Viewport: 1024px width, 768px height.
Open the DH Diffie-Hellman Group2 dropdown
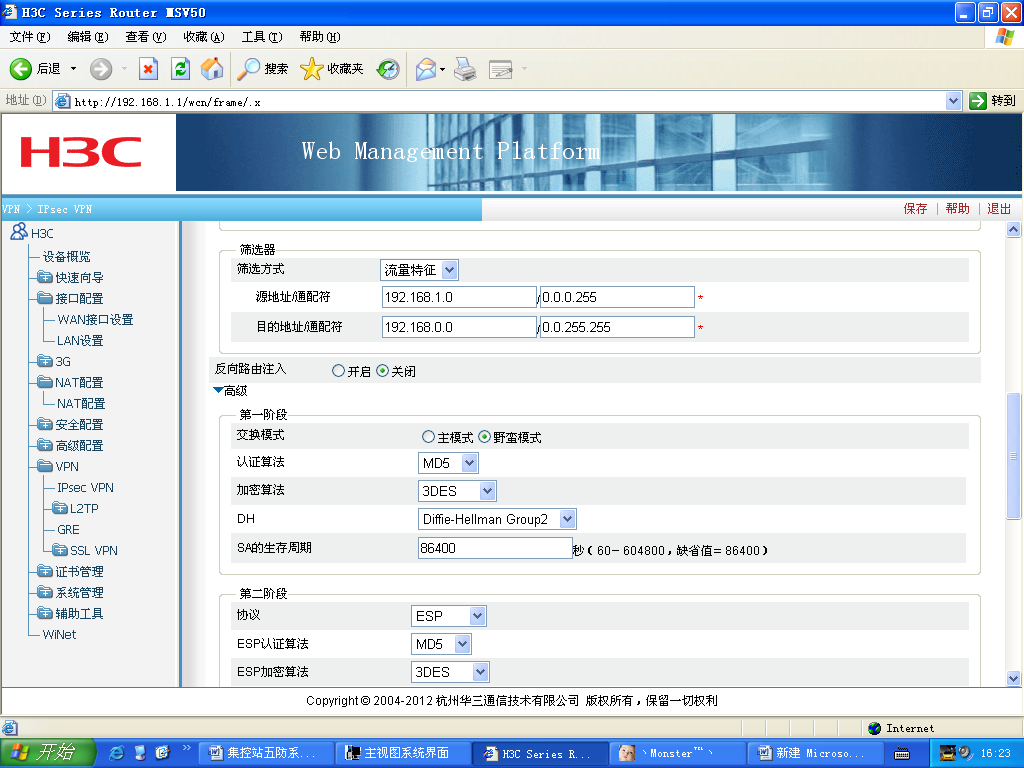tap(567, 519)
